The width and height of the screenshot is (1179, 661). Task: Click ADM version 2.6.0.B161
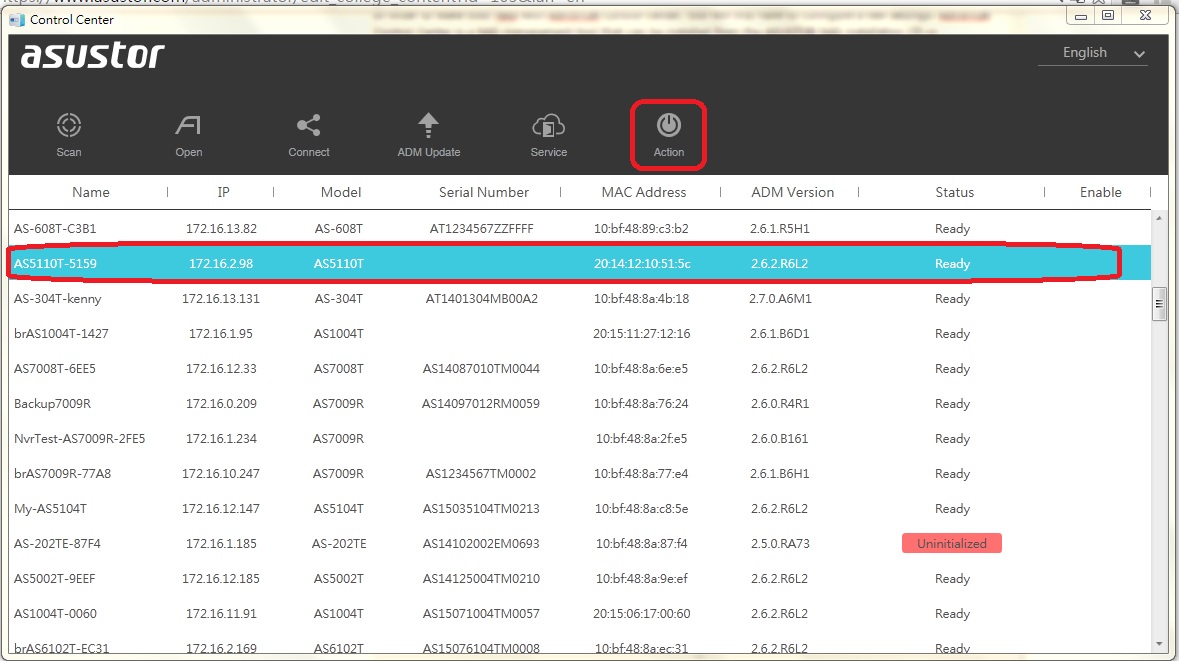pyautogui.click(x=779, y=438)
